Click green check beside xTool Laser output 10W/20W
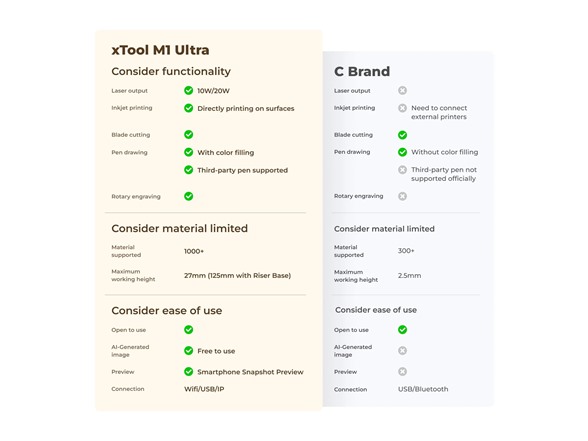 coord(189,90)
